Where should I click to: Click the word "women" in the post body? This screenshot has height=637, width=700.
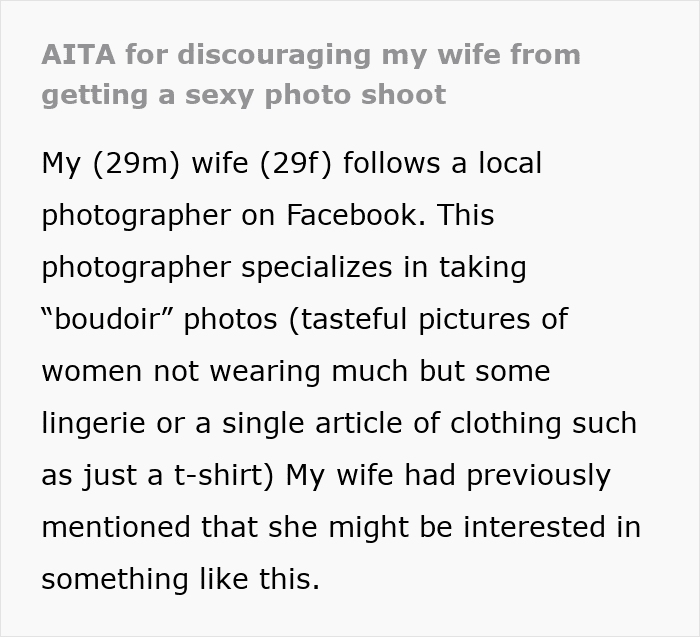92,373
